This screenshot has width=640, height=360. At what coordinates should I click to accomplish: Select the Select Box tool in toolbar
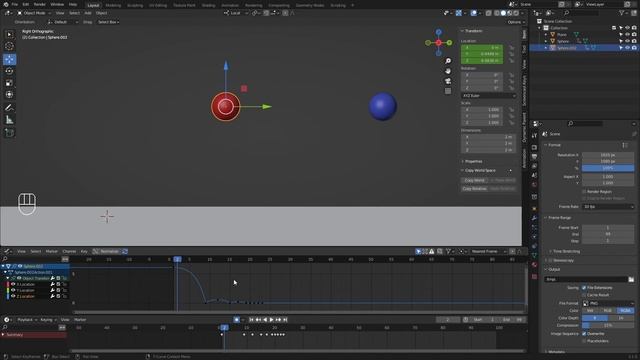[9, 35]
